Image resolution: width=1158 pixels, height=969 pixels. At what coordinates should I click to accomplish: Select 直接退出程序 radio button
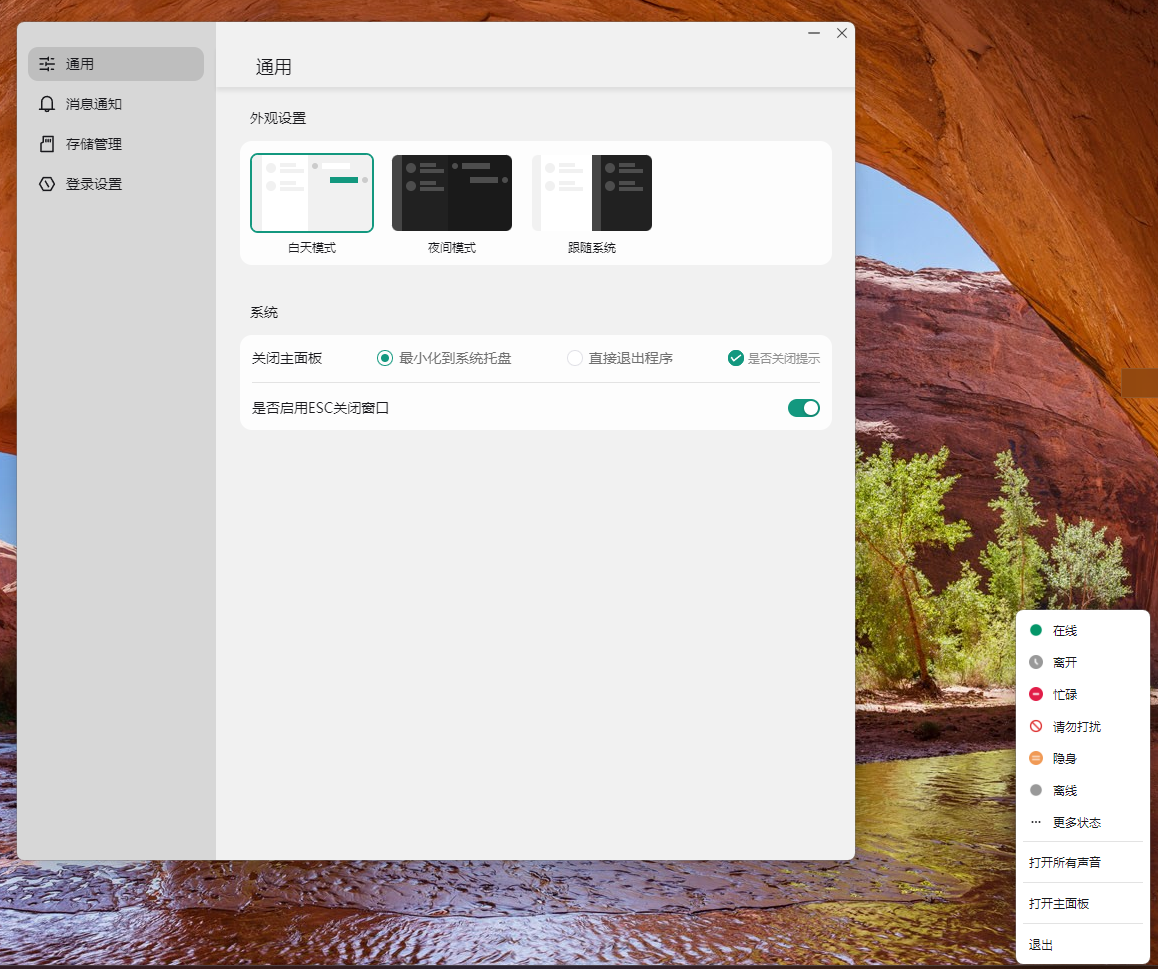(575, 358)
